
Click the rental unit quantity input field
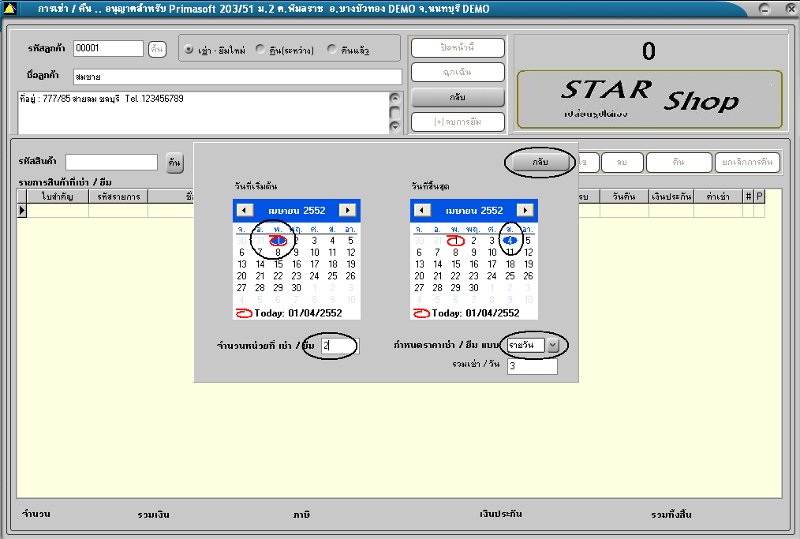[339, 346]
